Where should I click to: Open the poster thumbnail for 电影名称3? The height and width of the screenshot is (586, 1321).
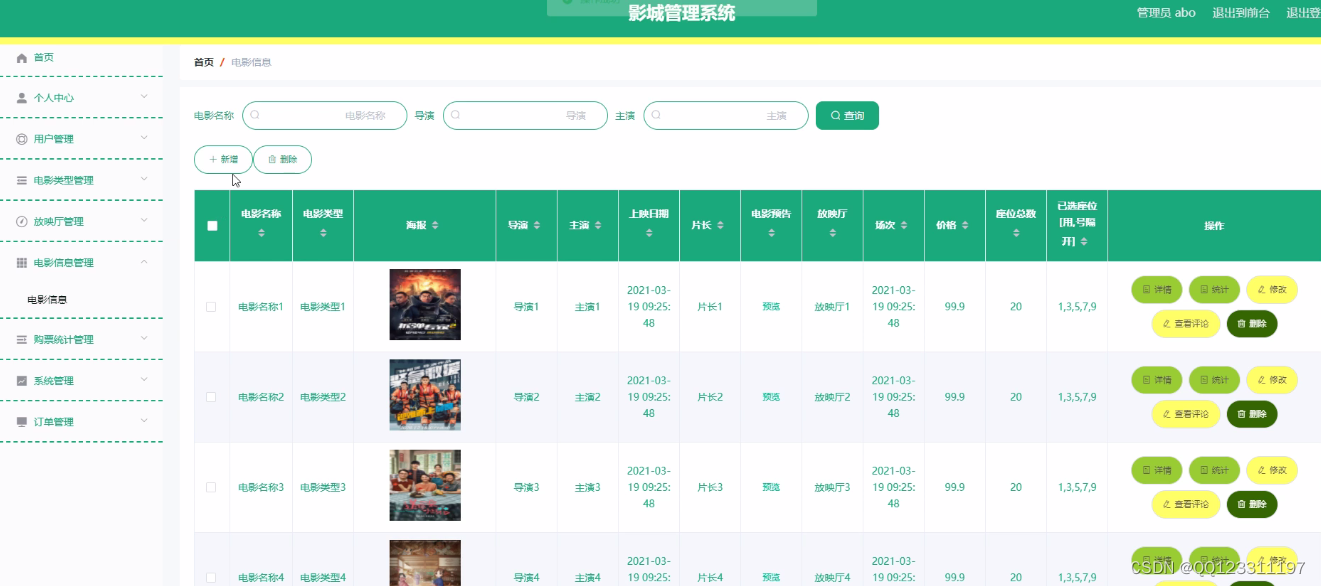coord(425,485)
